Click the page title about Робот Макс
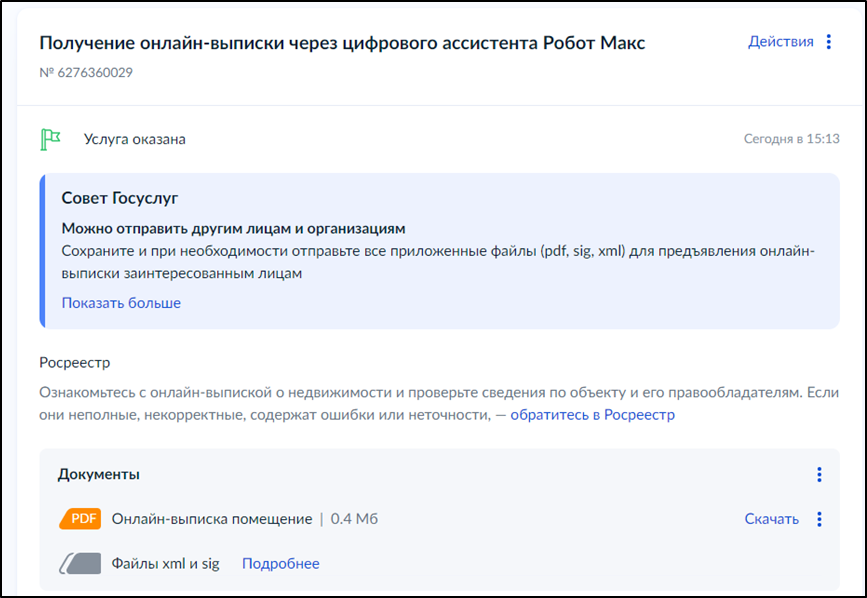This screenshot has height=598, width=867. pos(342,43)
